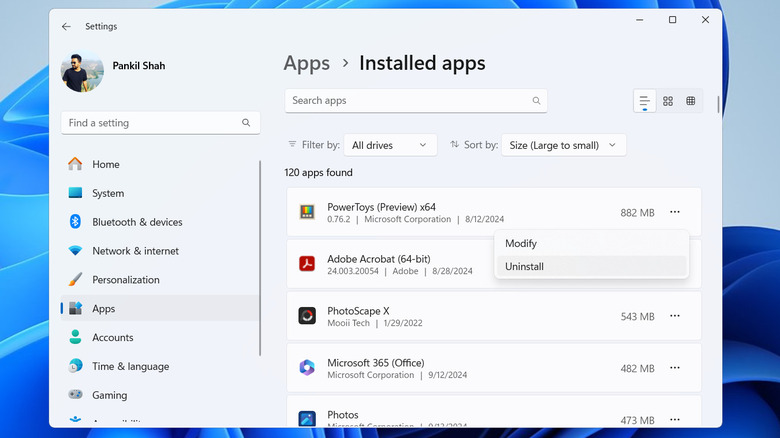780x438 pixels.
Task: Click the back arrow in Settings
Action: 66,27
